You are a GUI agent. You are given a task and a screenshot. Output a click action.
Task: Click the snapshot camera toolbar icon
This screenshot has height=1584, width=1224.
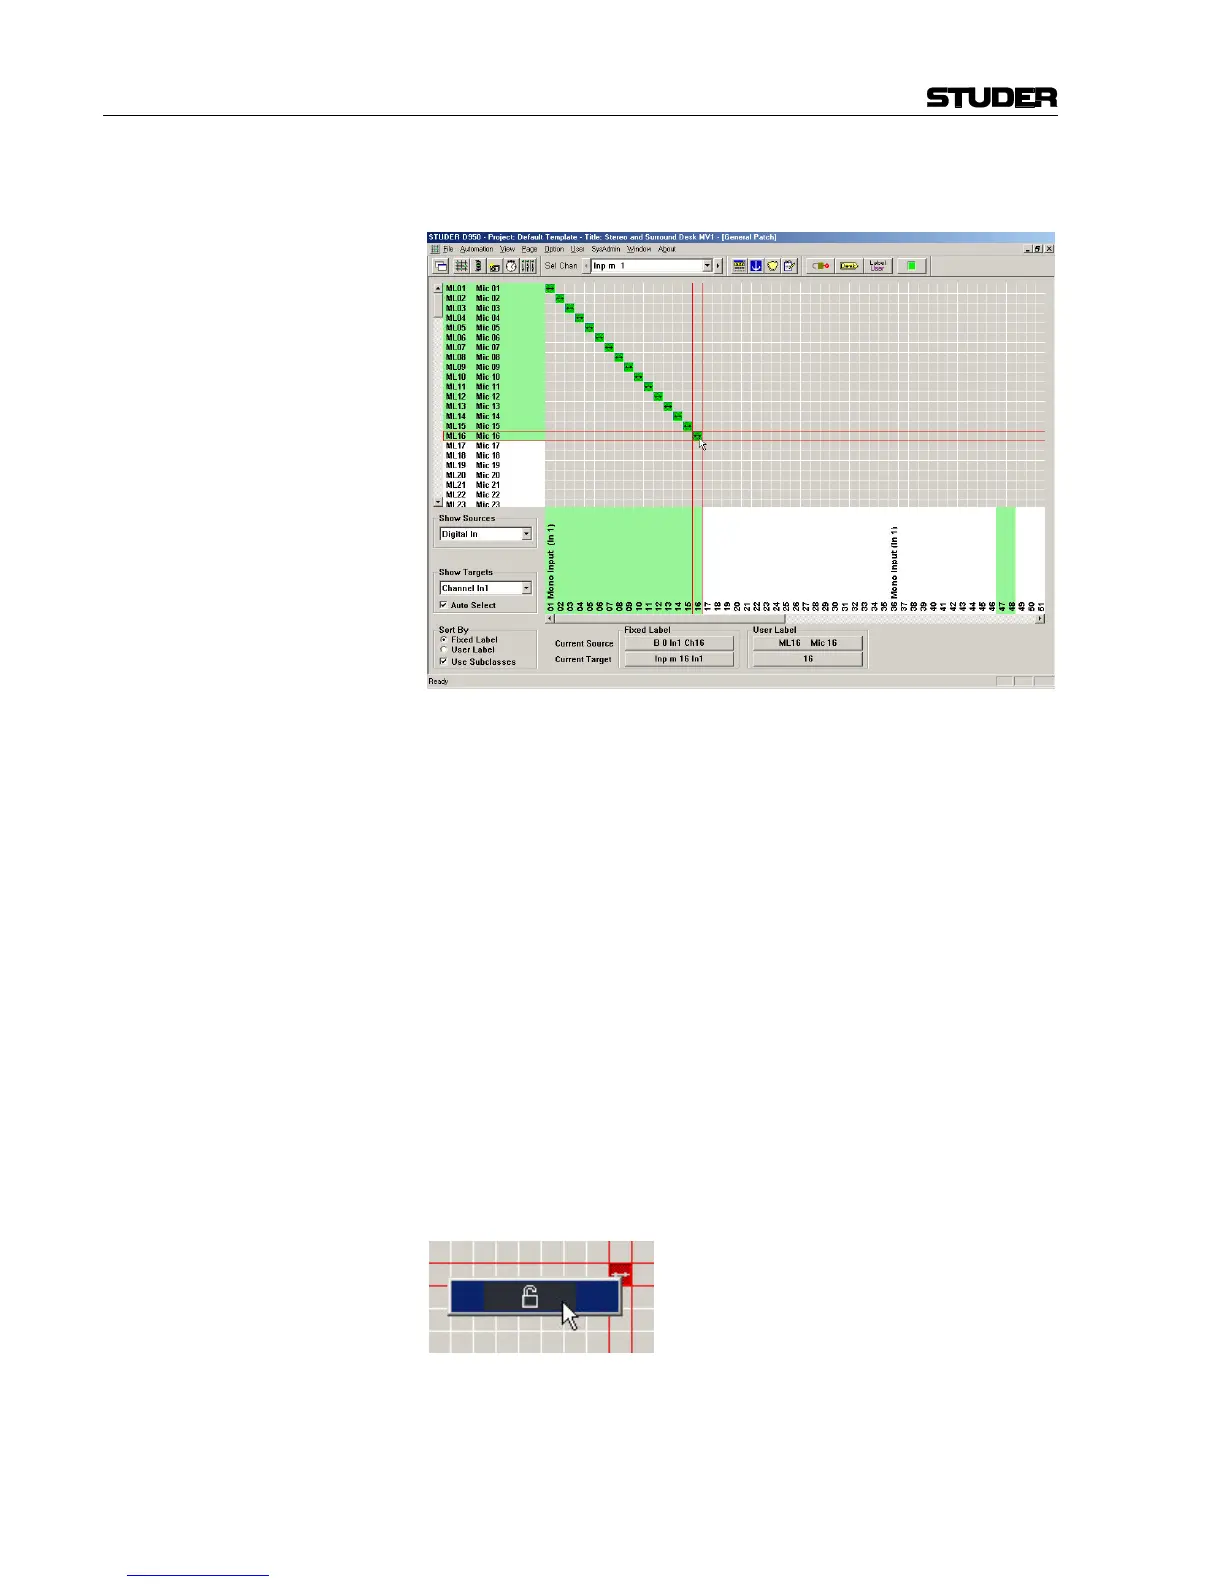point(494,266)
